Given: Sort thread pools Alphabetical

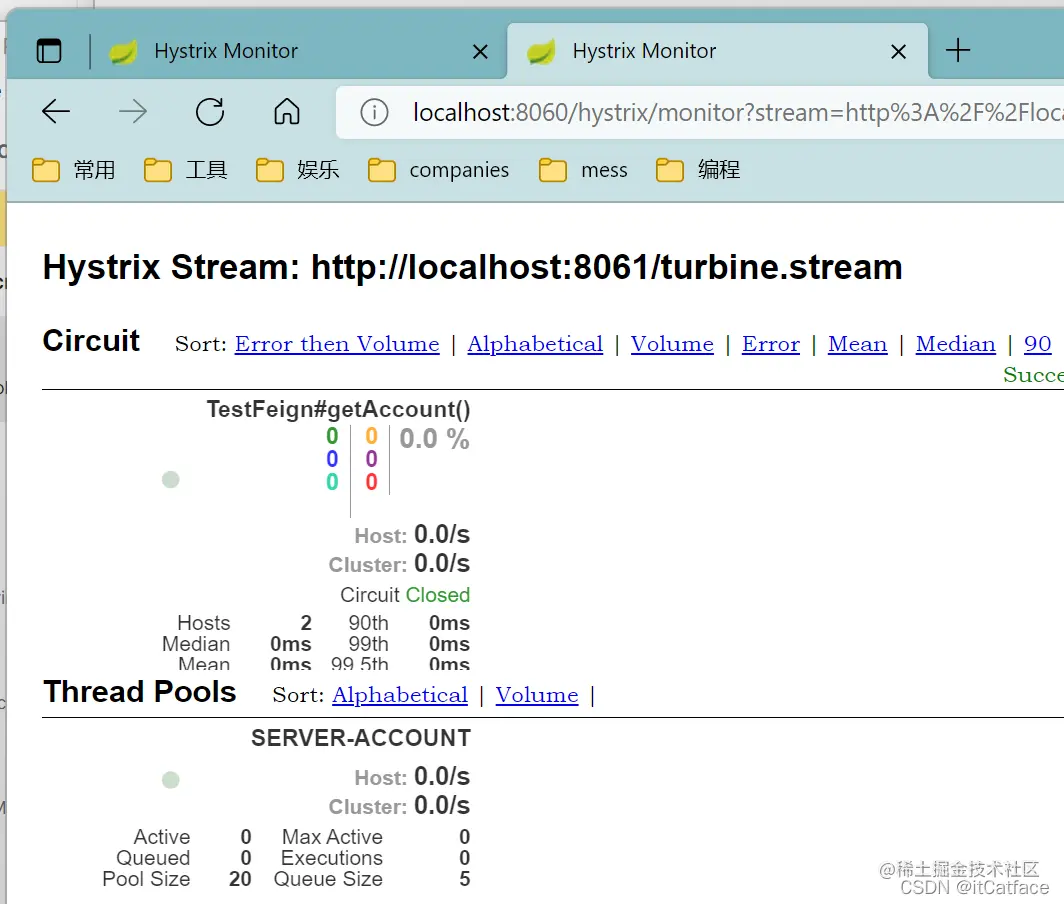Looking at the screenshot, I should click(x=400, y=695).
